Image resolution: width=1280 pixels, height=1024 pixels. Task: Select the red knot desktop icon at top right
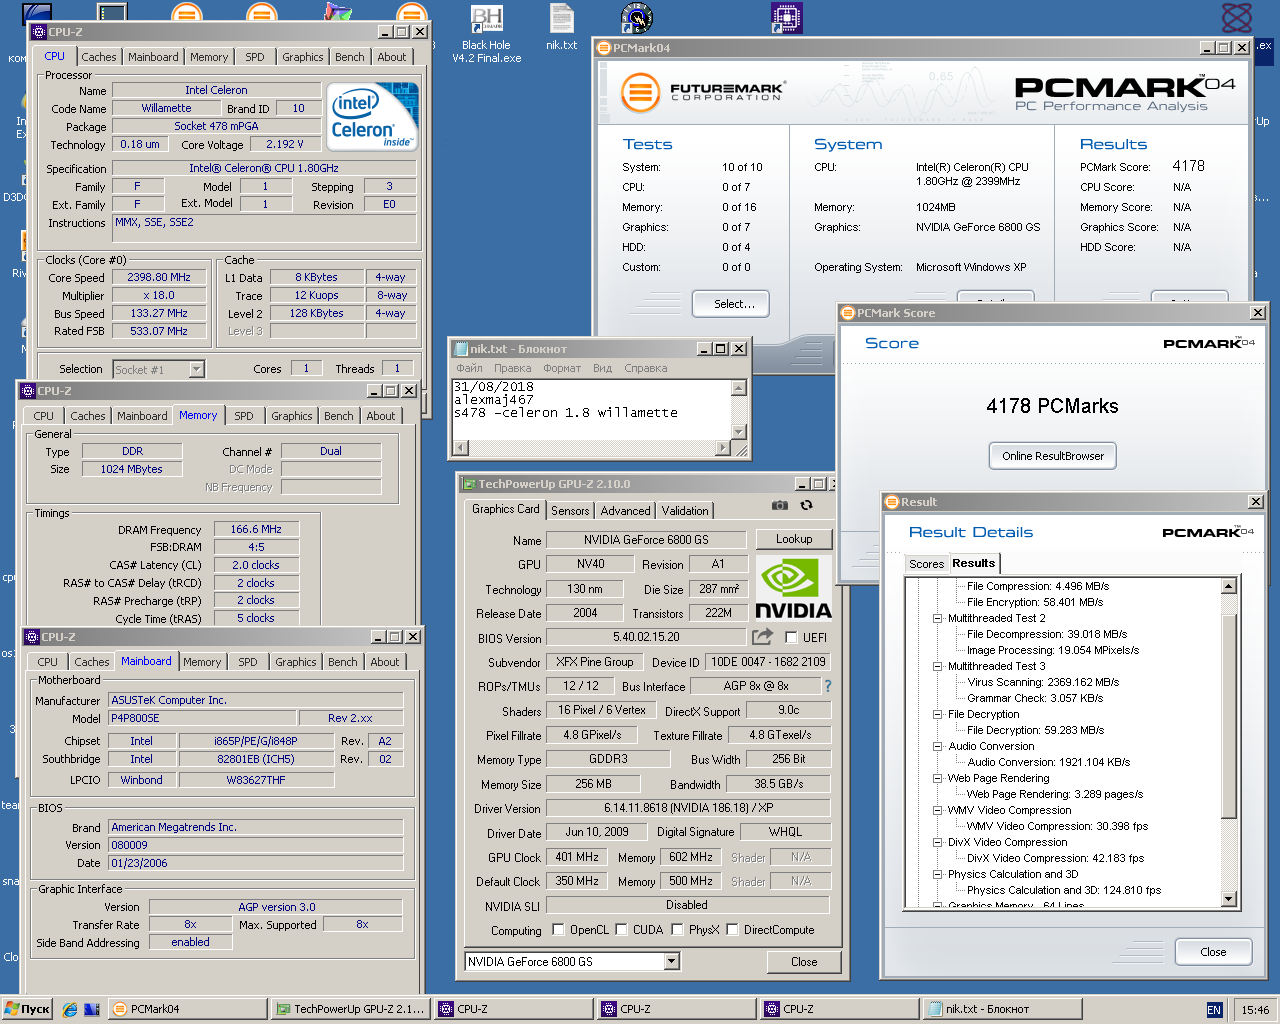(1237, 17)
